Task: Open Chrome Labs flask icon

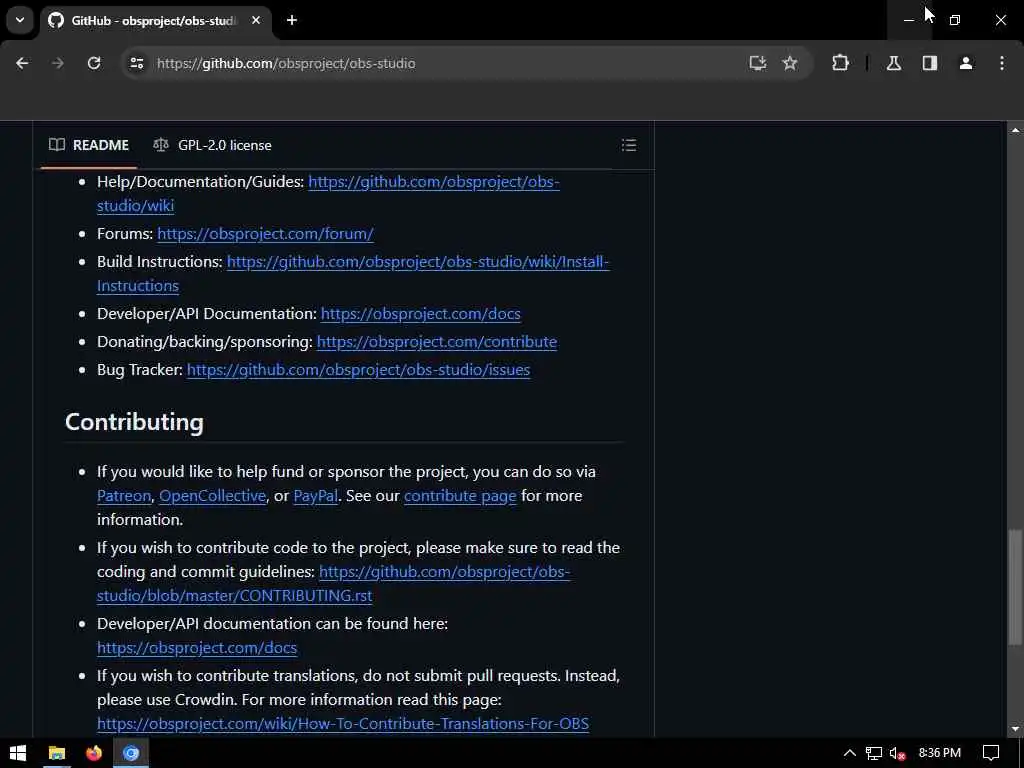Action: point(894,63)
